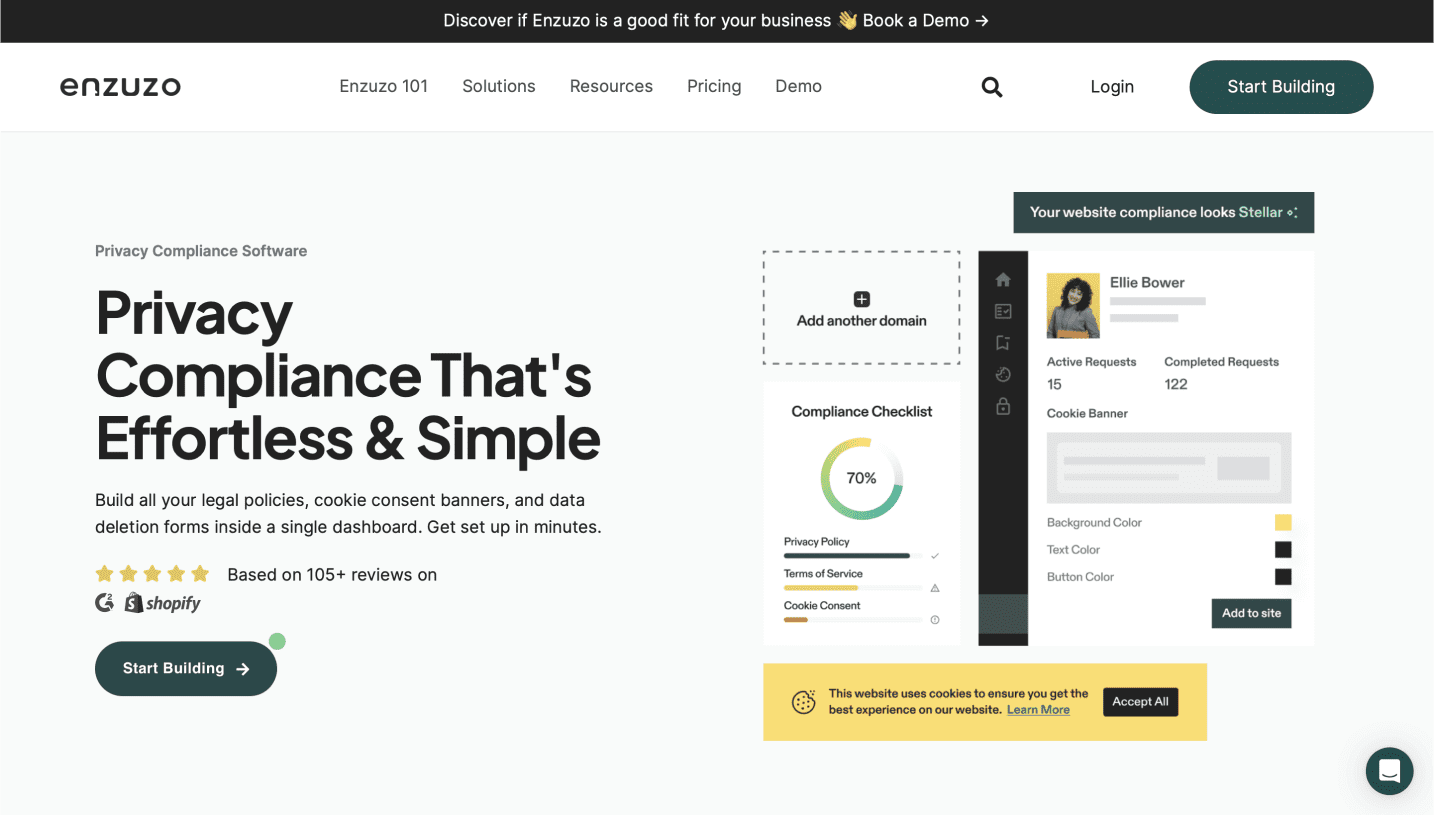Select the Home icon in the dashboard sidebar
The image size is (1434, 815).
click(1003, 280)
